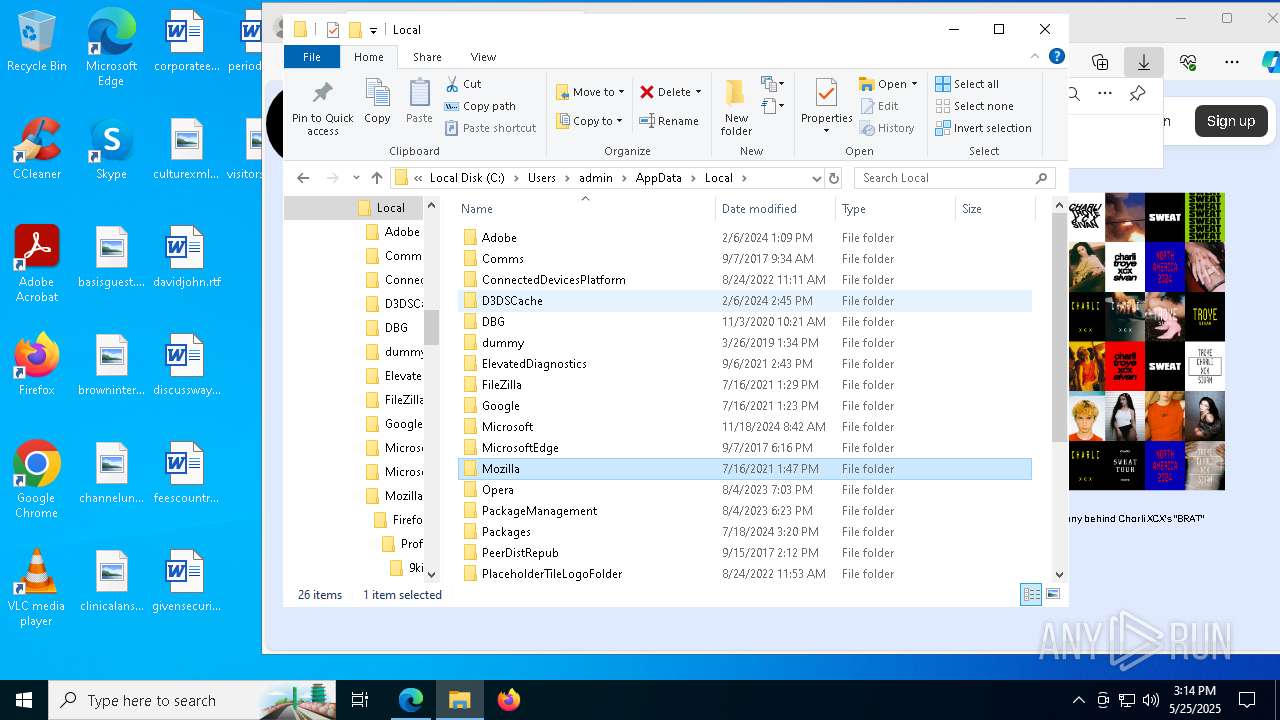1280x720 pixels.
Task: Collapse the ribbon with the chevron
Action: click(1035, 57)
